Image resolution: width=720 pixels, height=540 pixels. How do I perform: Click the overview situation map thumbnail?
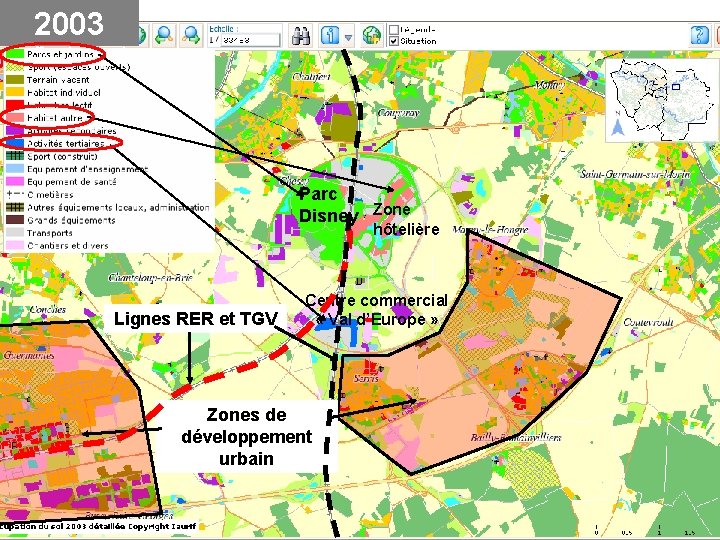pos(662,99)
